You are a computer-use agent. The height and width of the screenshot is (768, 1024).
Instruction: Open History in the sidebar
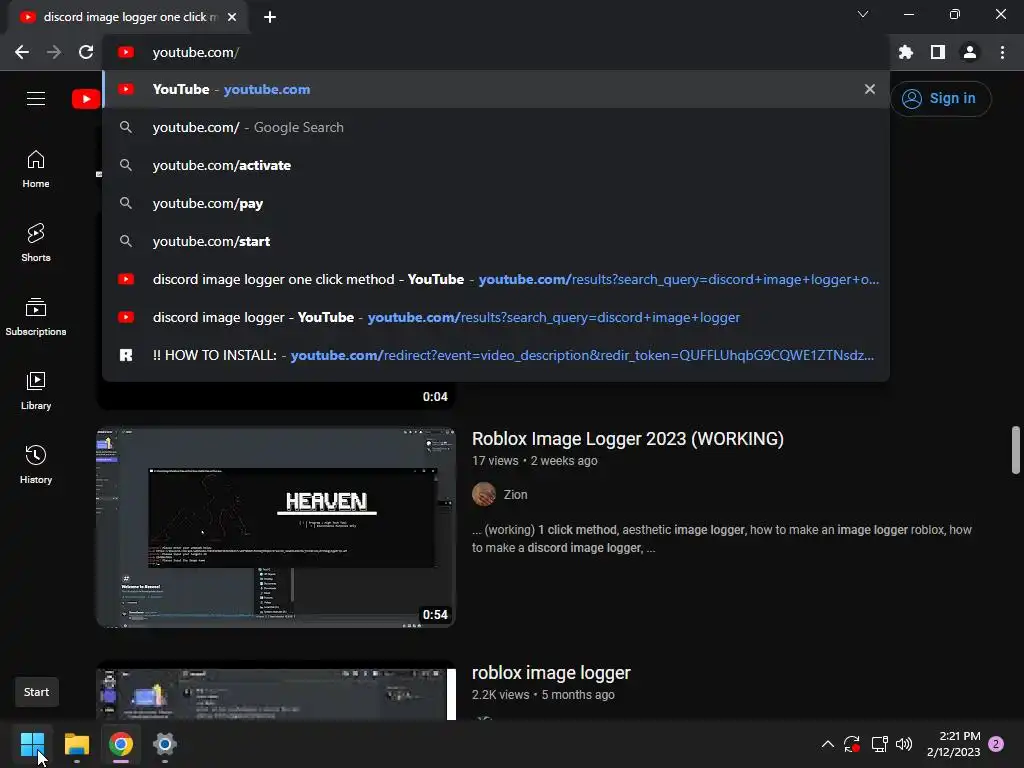(36, 464)
